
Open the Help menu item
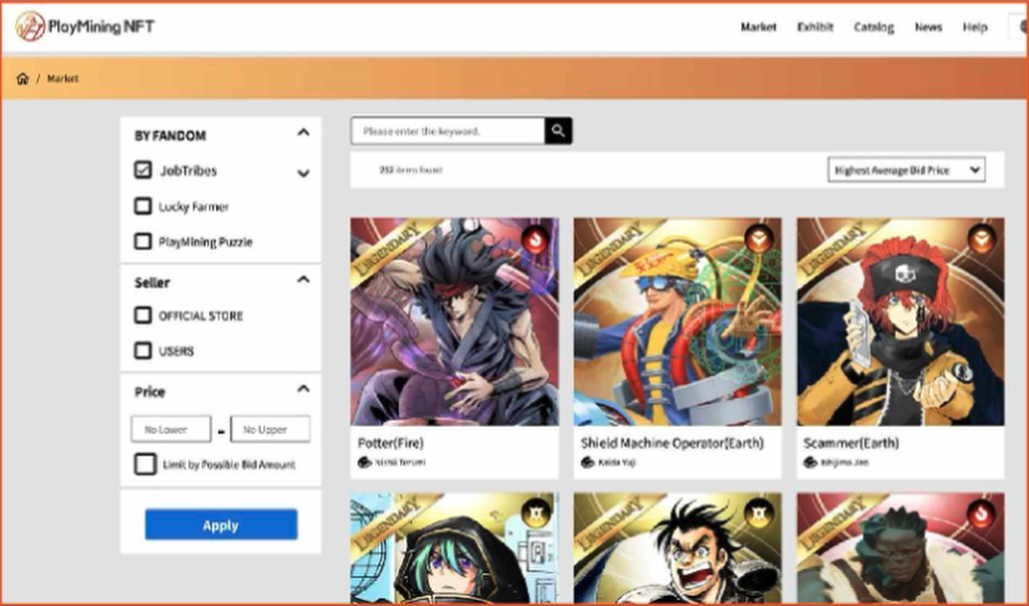tap(975, 27)
